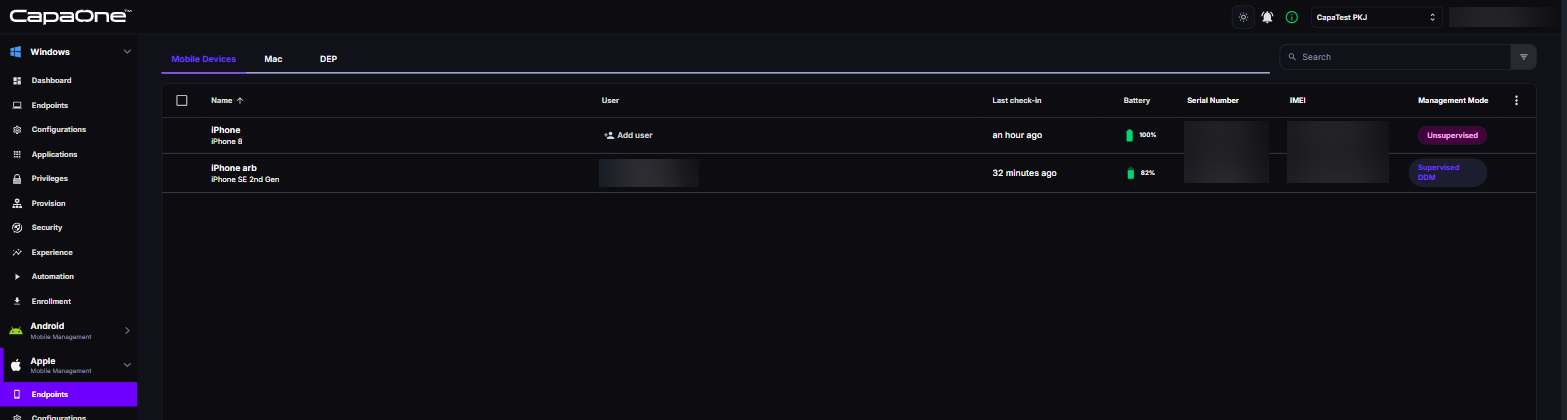Collapse the Windows section chevron
This screenshot has height=420, width=1567.
127,51
